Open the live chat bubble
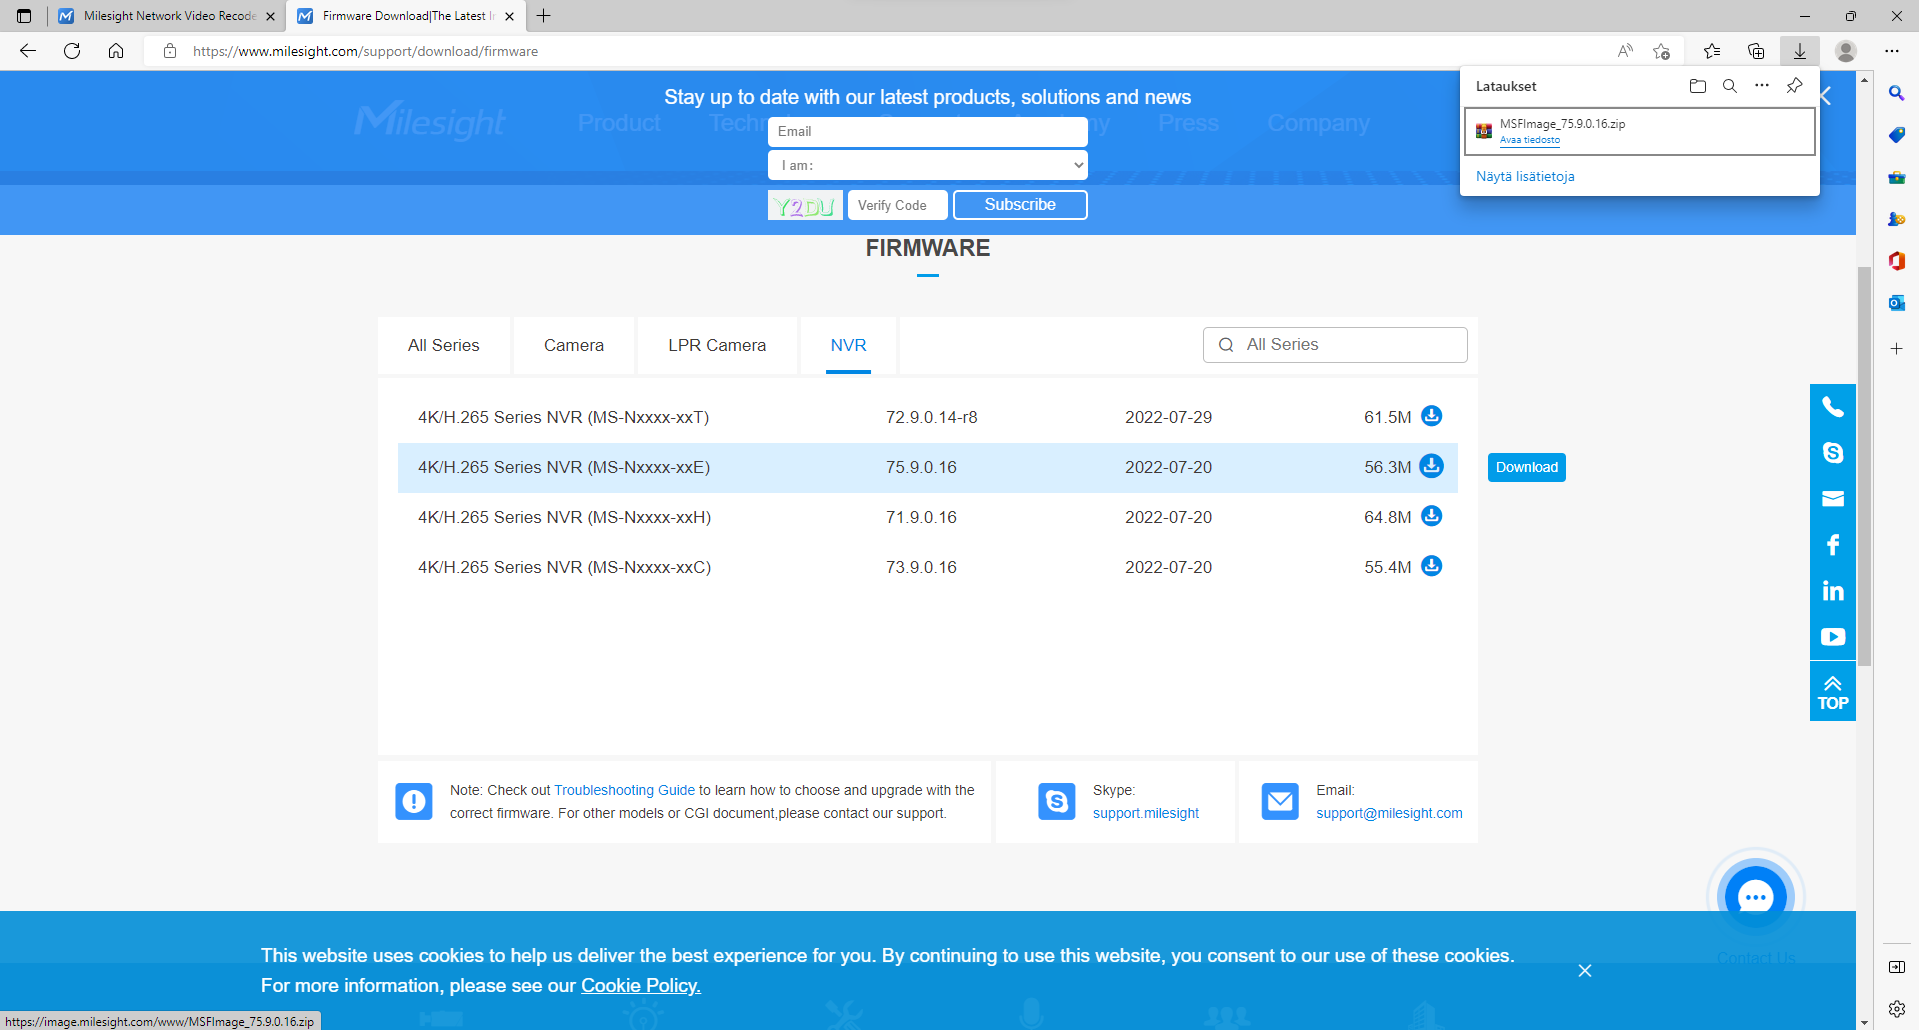1919x1030 pixels. (1756, 897)
